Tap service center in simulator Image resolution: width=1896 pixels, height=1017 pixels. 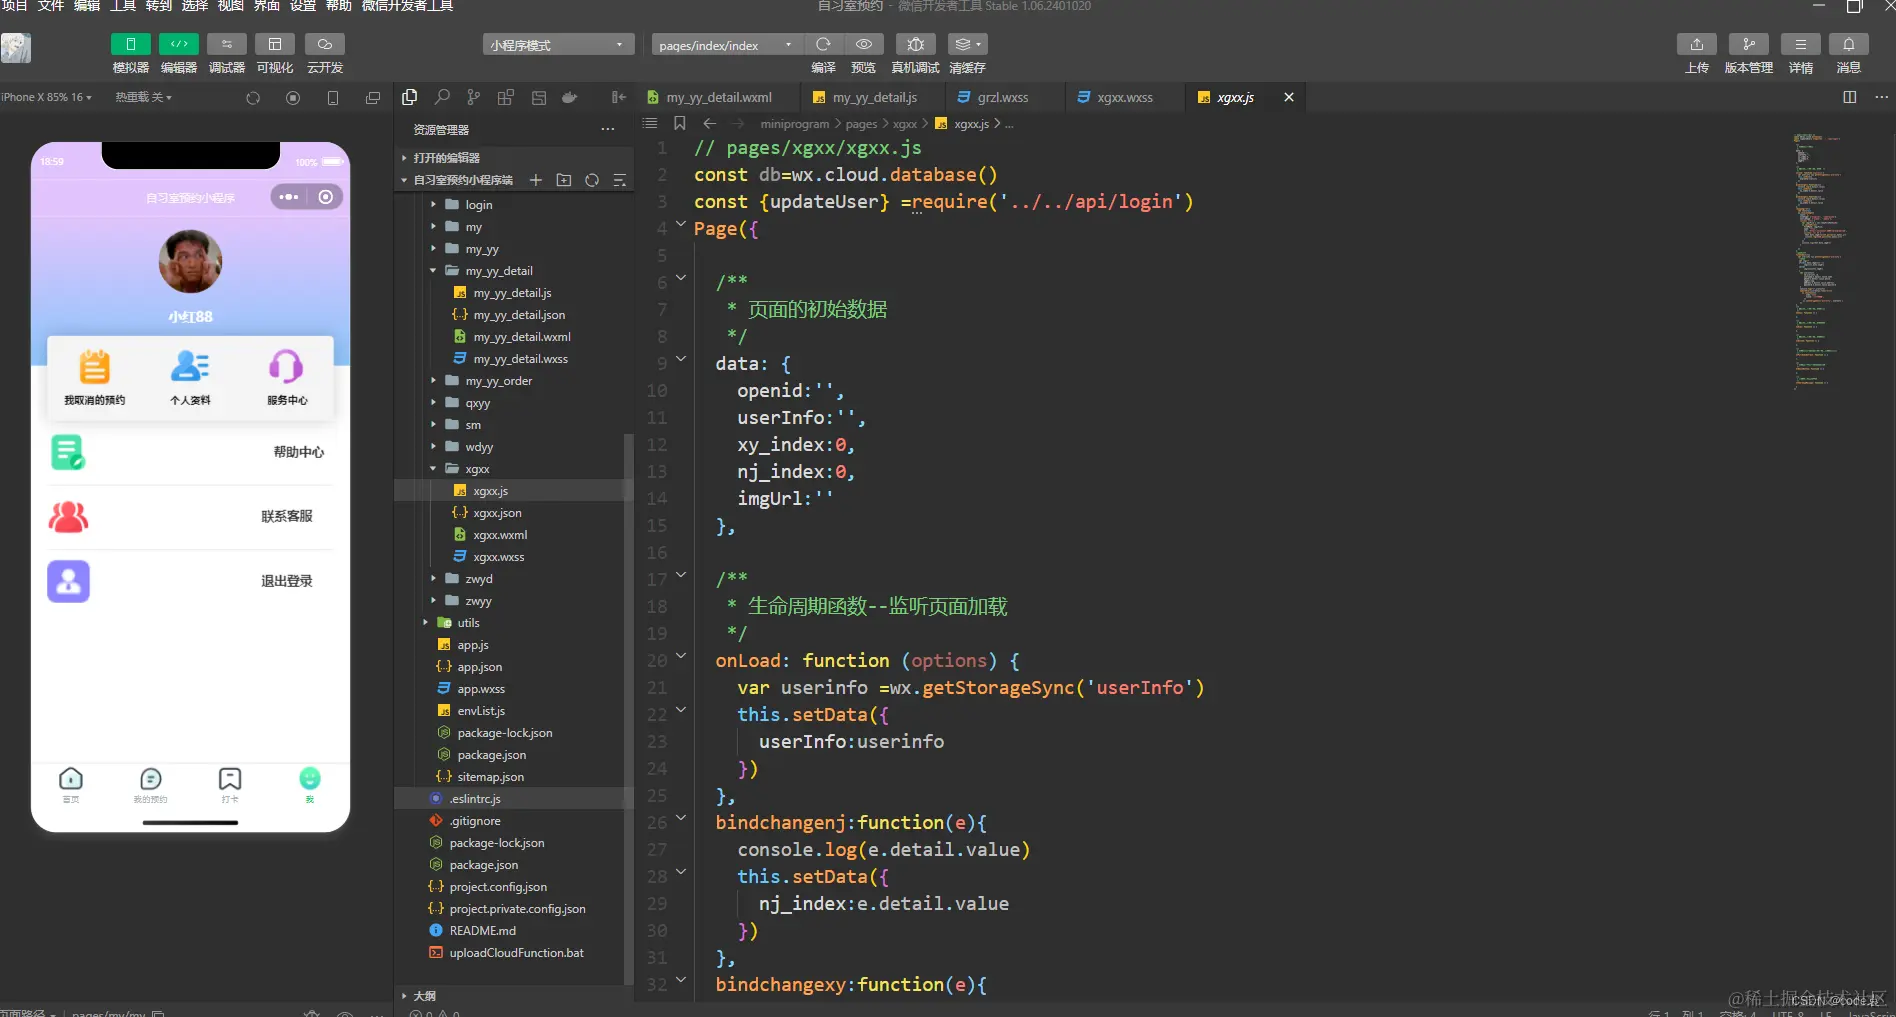click(286, 377)
